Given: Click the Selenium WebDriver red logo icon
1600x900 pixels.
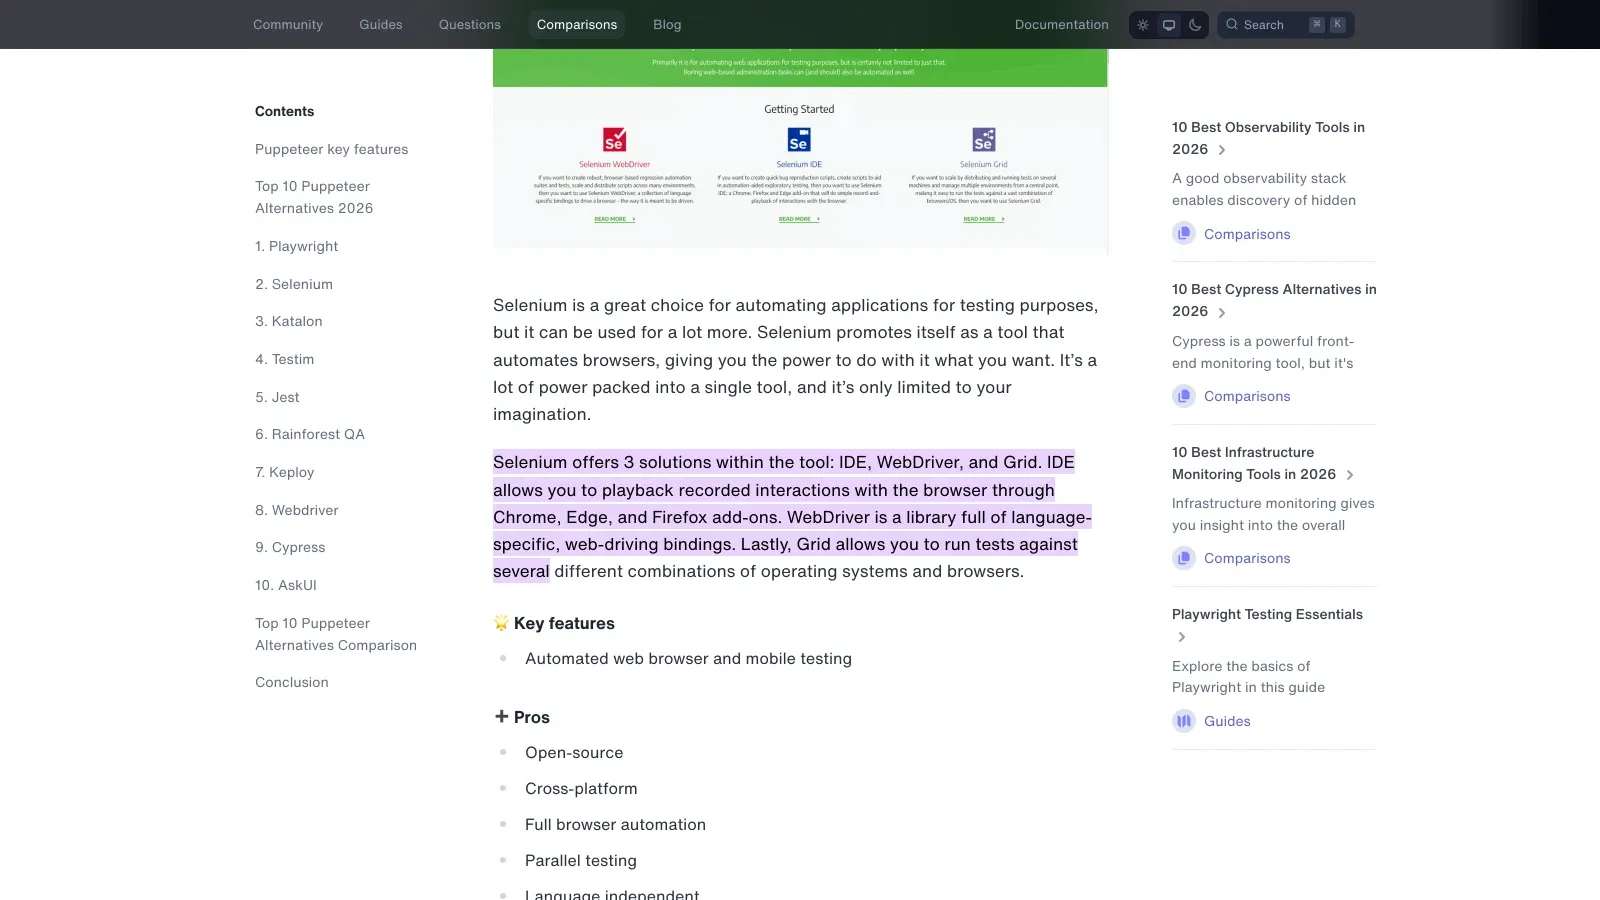Looking at the screenshot, I should pyautogui.click(x=614, y=139).
